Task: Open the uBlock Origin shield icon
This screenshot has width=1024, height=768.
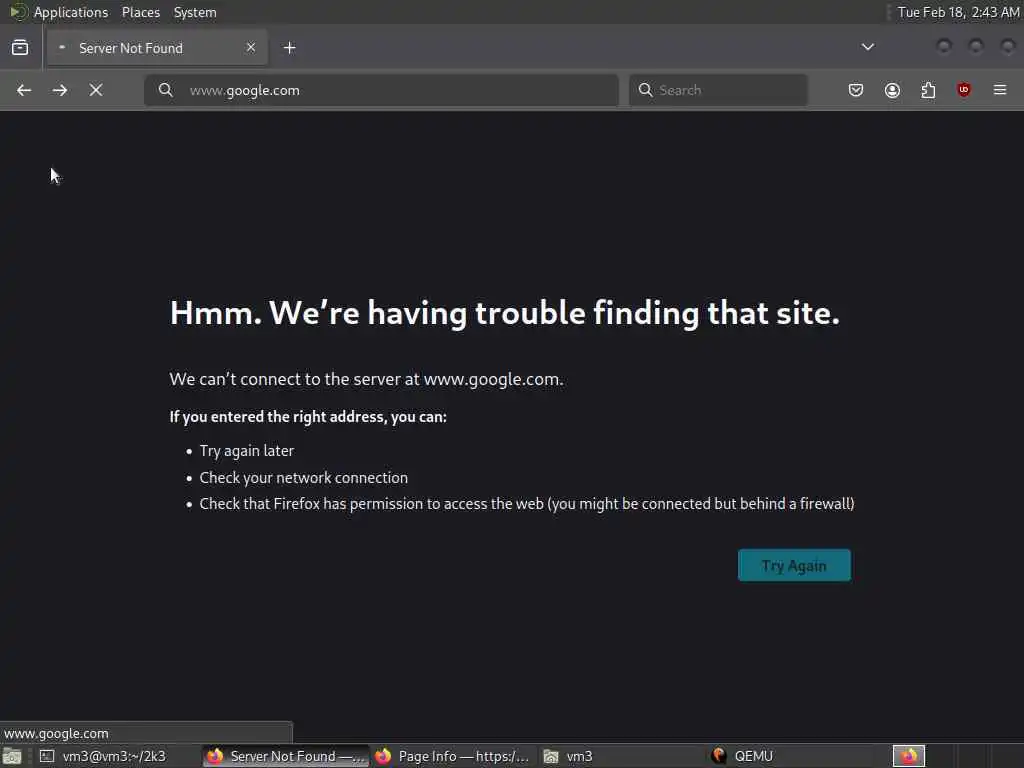Action: click(964, 90)
